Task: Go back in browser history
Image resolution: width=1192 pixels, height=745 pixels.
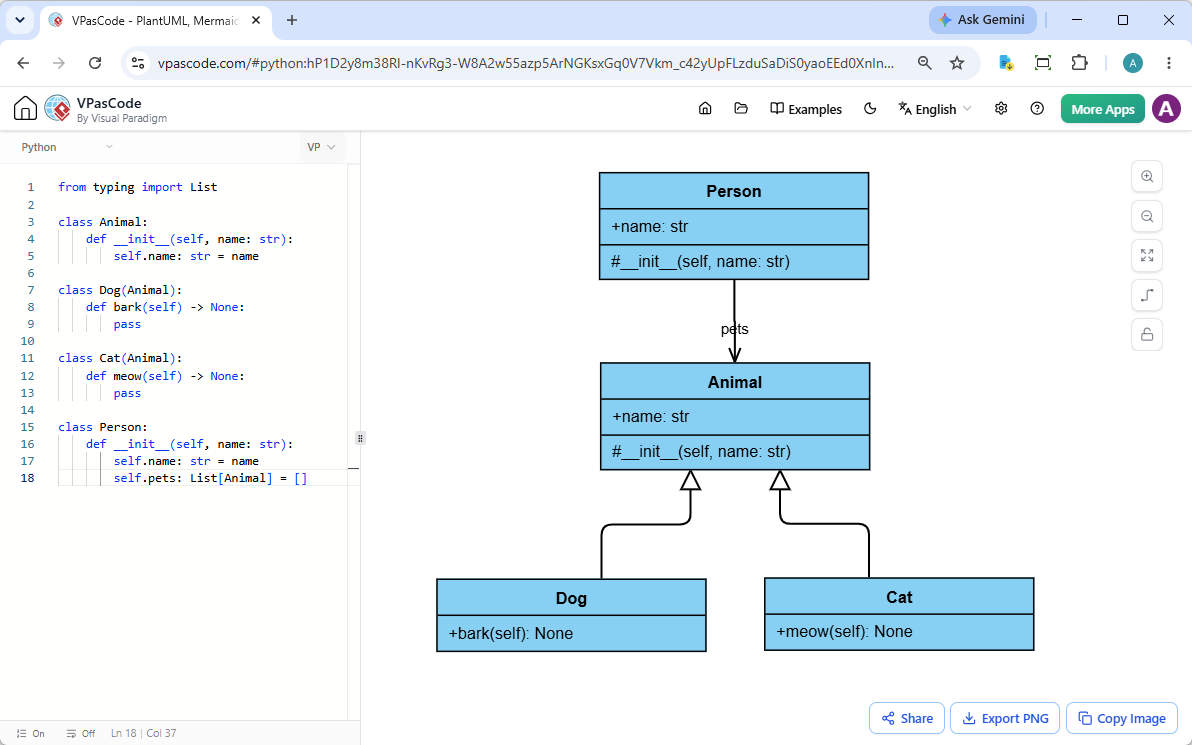Action: [24, 63]
